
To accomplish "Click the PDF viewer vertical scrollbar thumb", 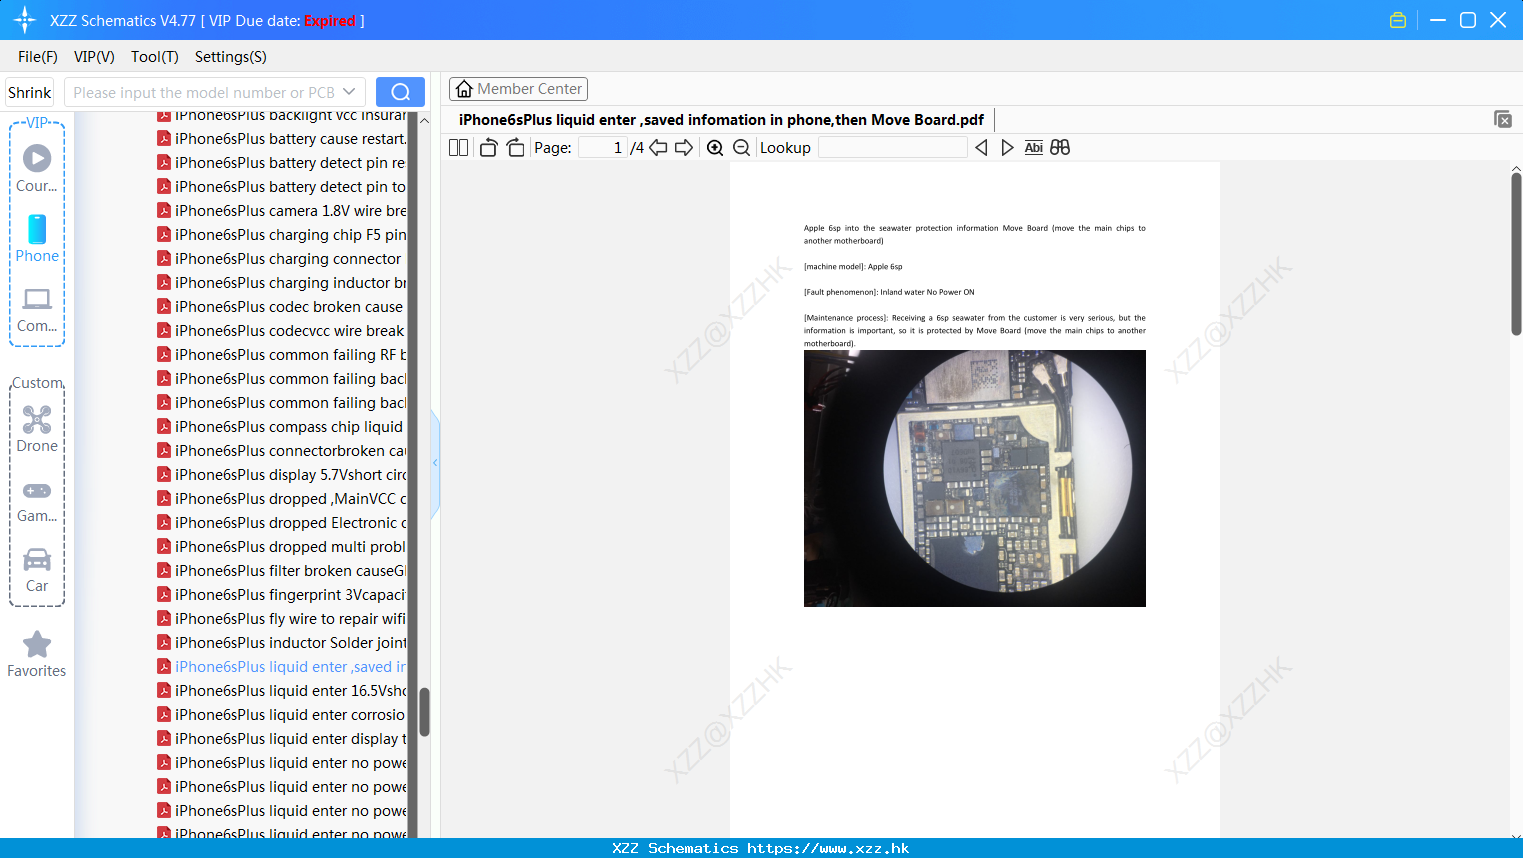I will (x=1516, y=254).
